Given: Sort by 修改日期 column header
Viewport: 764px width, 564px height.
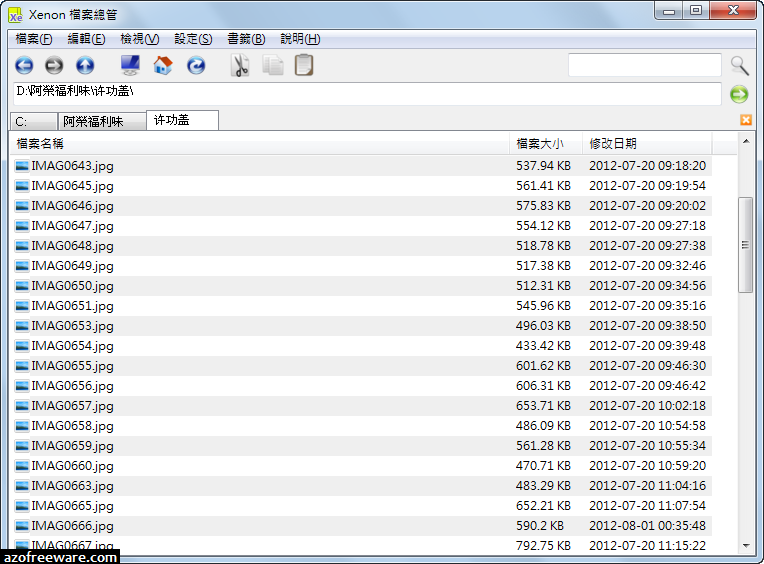Looking at the screenshot, I should pyautogui.click(x=647, y=144).
